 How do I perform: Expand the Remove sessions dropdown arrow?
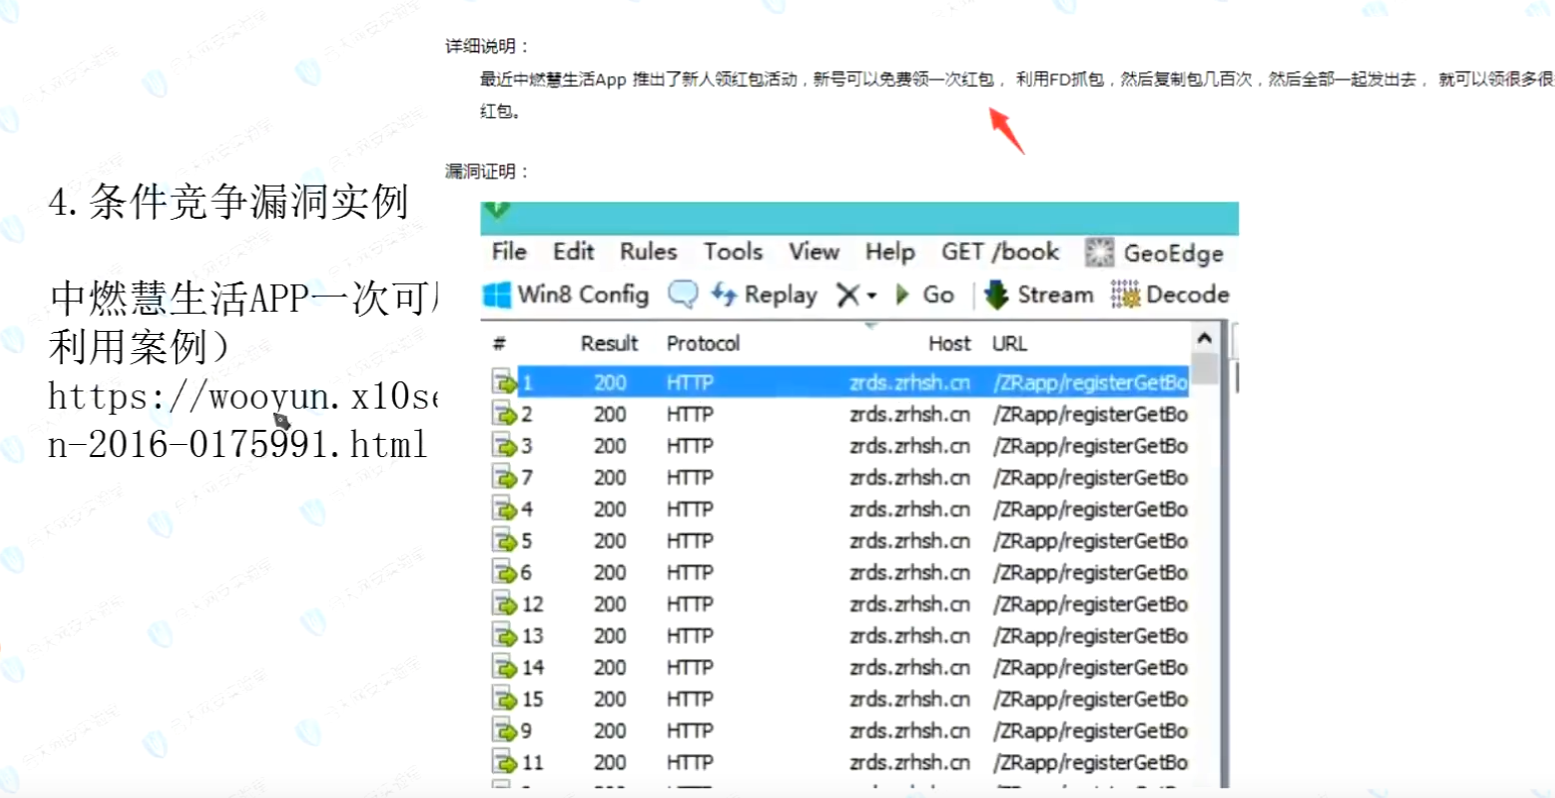872,296
